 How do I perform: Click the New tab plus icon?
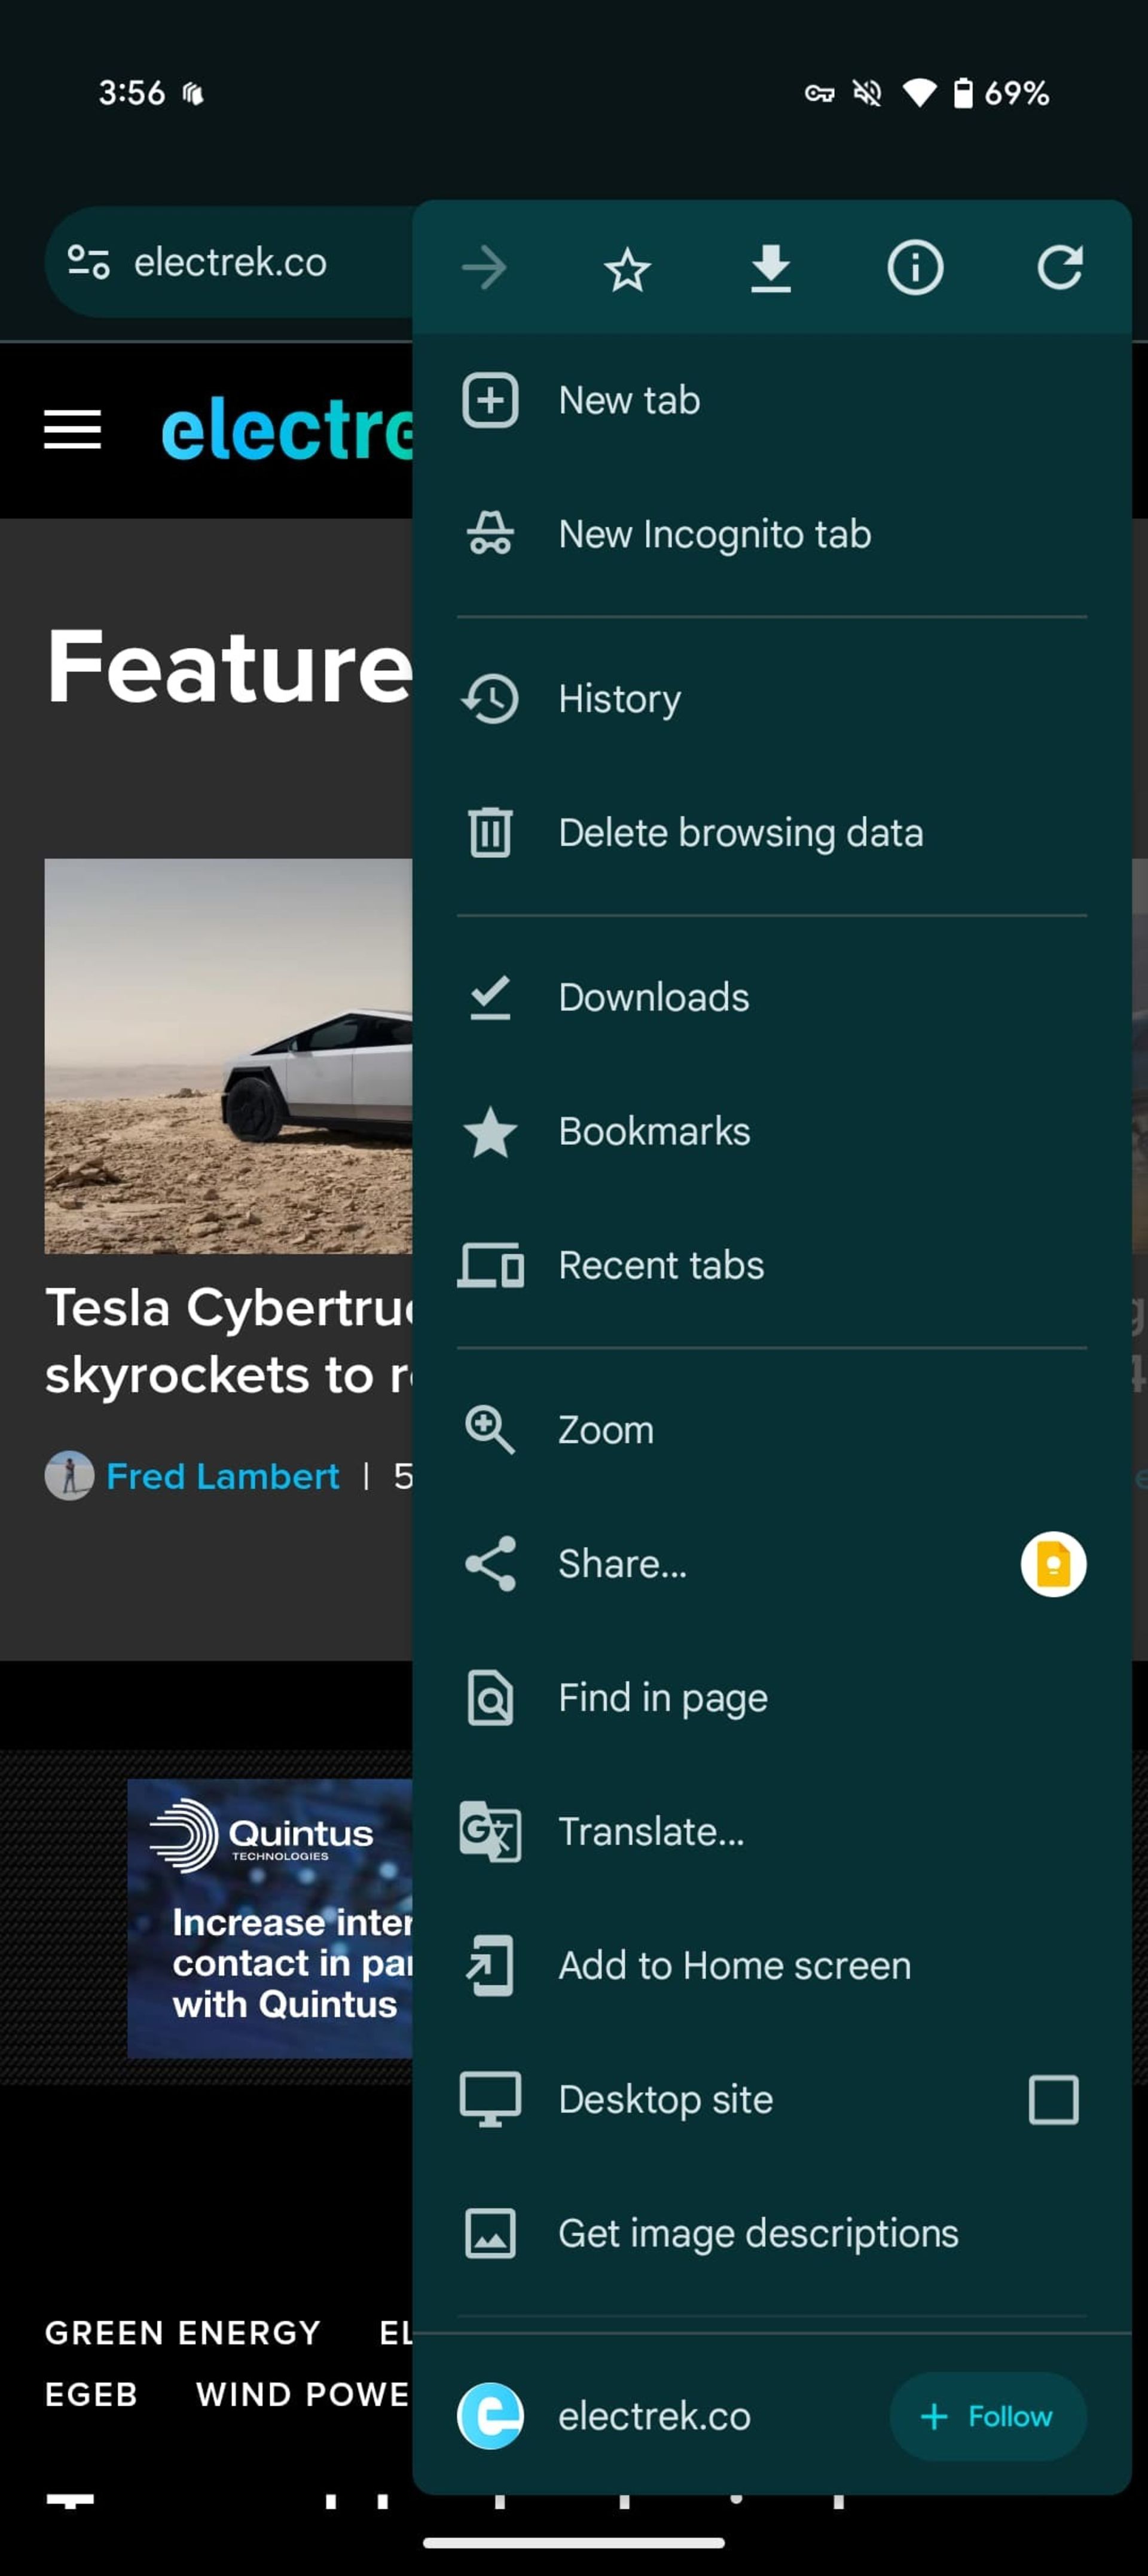490,400
